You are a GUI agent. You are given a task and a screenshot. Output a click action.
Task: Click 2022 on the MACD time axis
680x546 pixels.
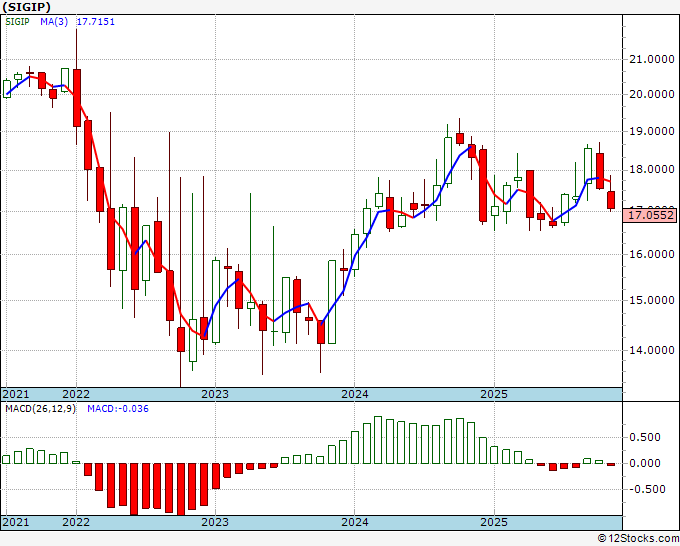tap(76, 522)
